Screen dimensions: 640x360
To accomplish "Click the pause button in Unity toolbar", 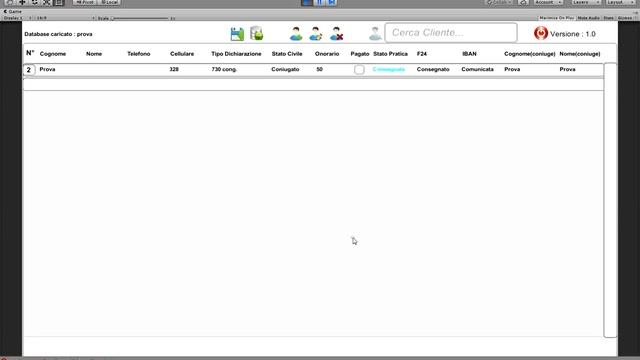I will [319, 2].
